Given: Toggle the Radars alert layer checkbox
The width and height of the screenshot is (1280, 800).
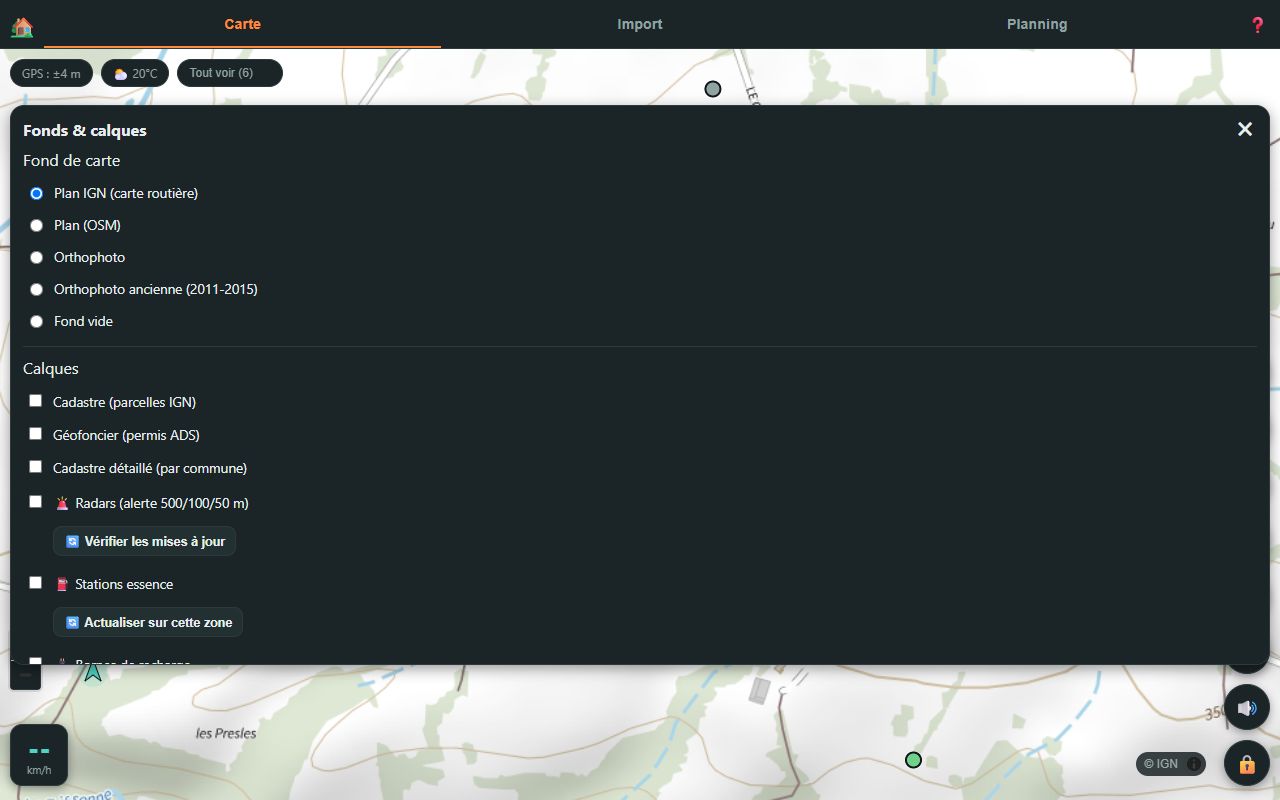Looking at the screenshot, I should tap(36, 502).
